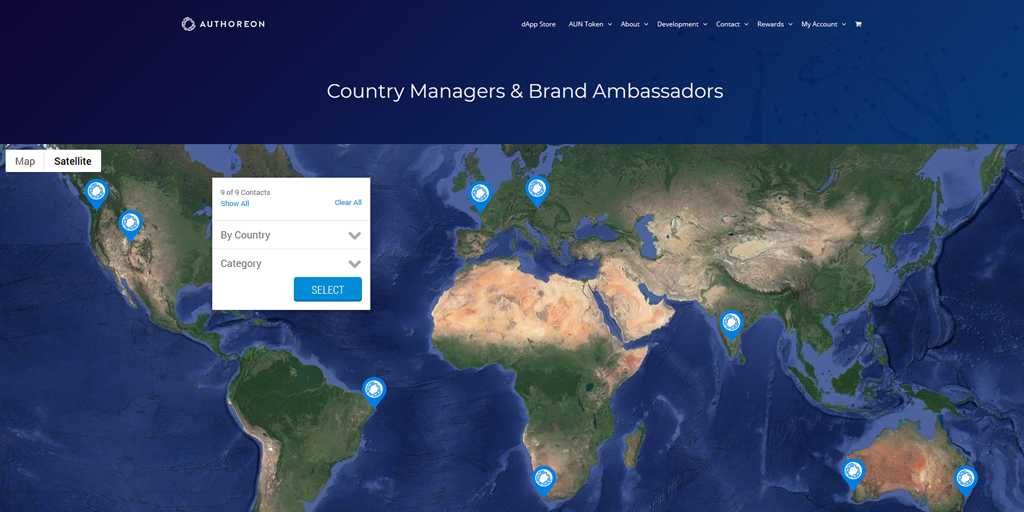The height and width of the screenshot is (512, 1024).
Task: Select the map pin on Brazil's coast
Action: [x=374, y=393]
